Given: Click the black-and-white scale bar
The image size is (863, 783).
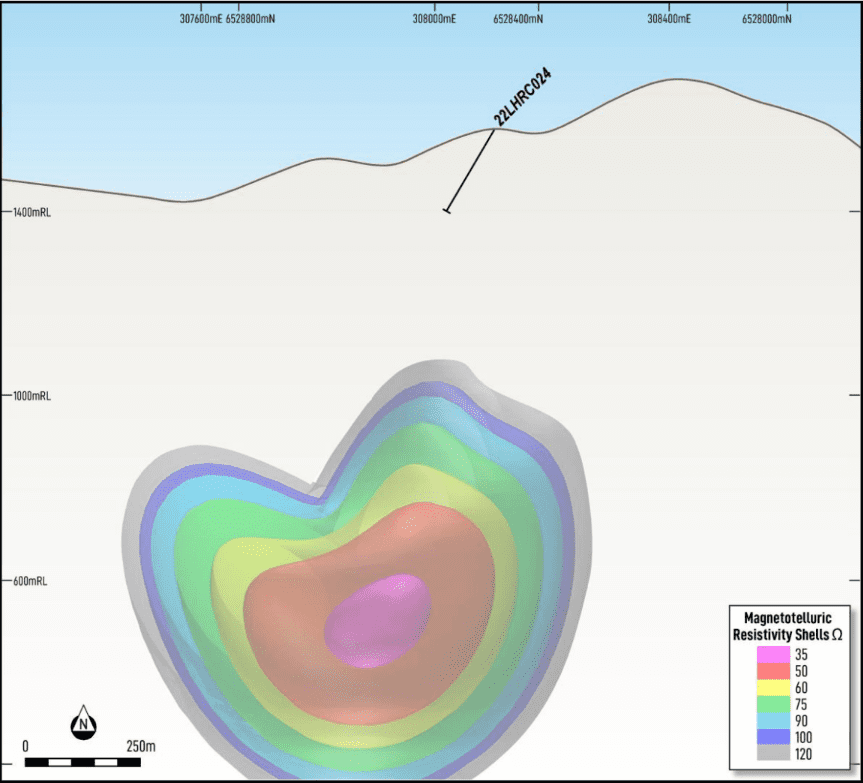Looking at the screenshot, I should (x=81, y=763).
